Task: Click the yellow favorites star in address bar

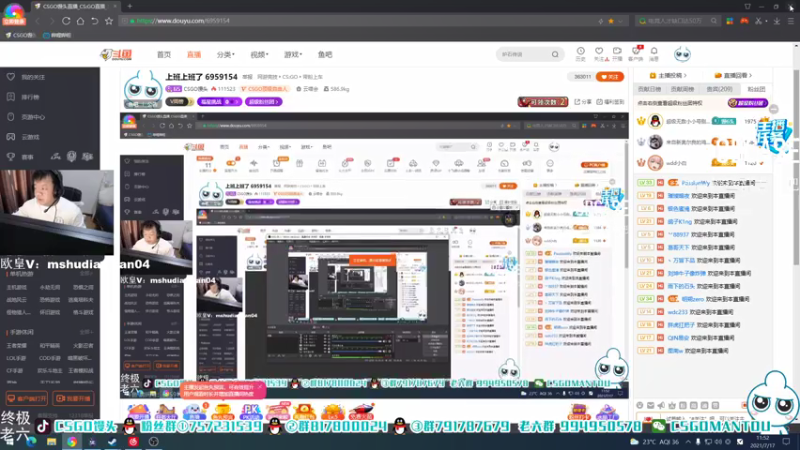Action: coord(611,21)
